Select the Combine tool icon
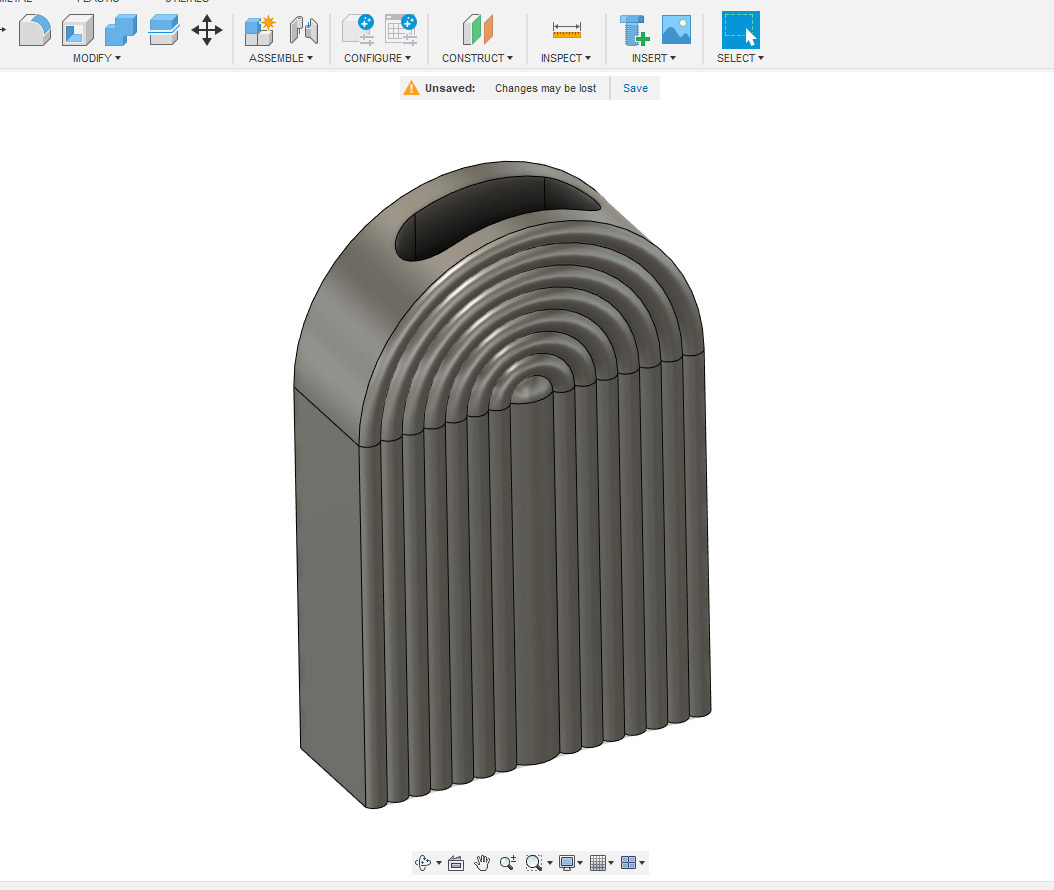Screen dimensions: 1054x890 point(121,30)
